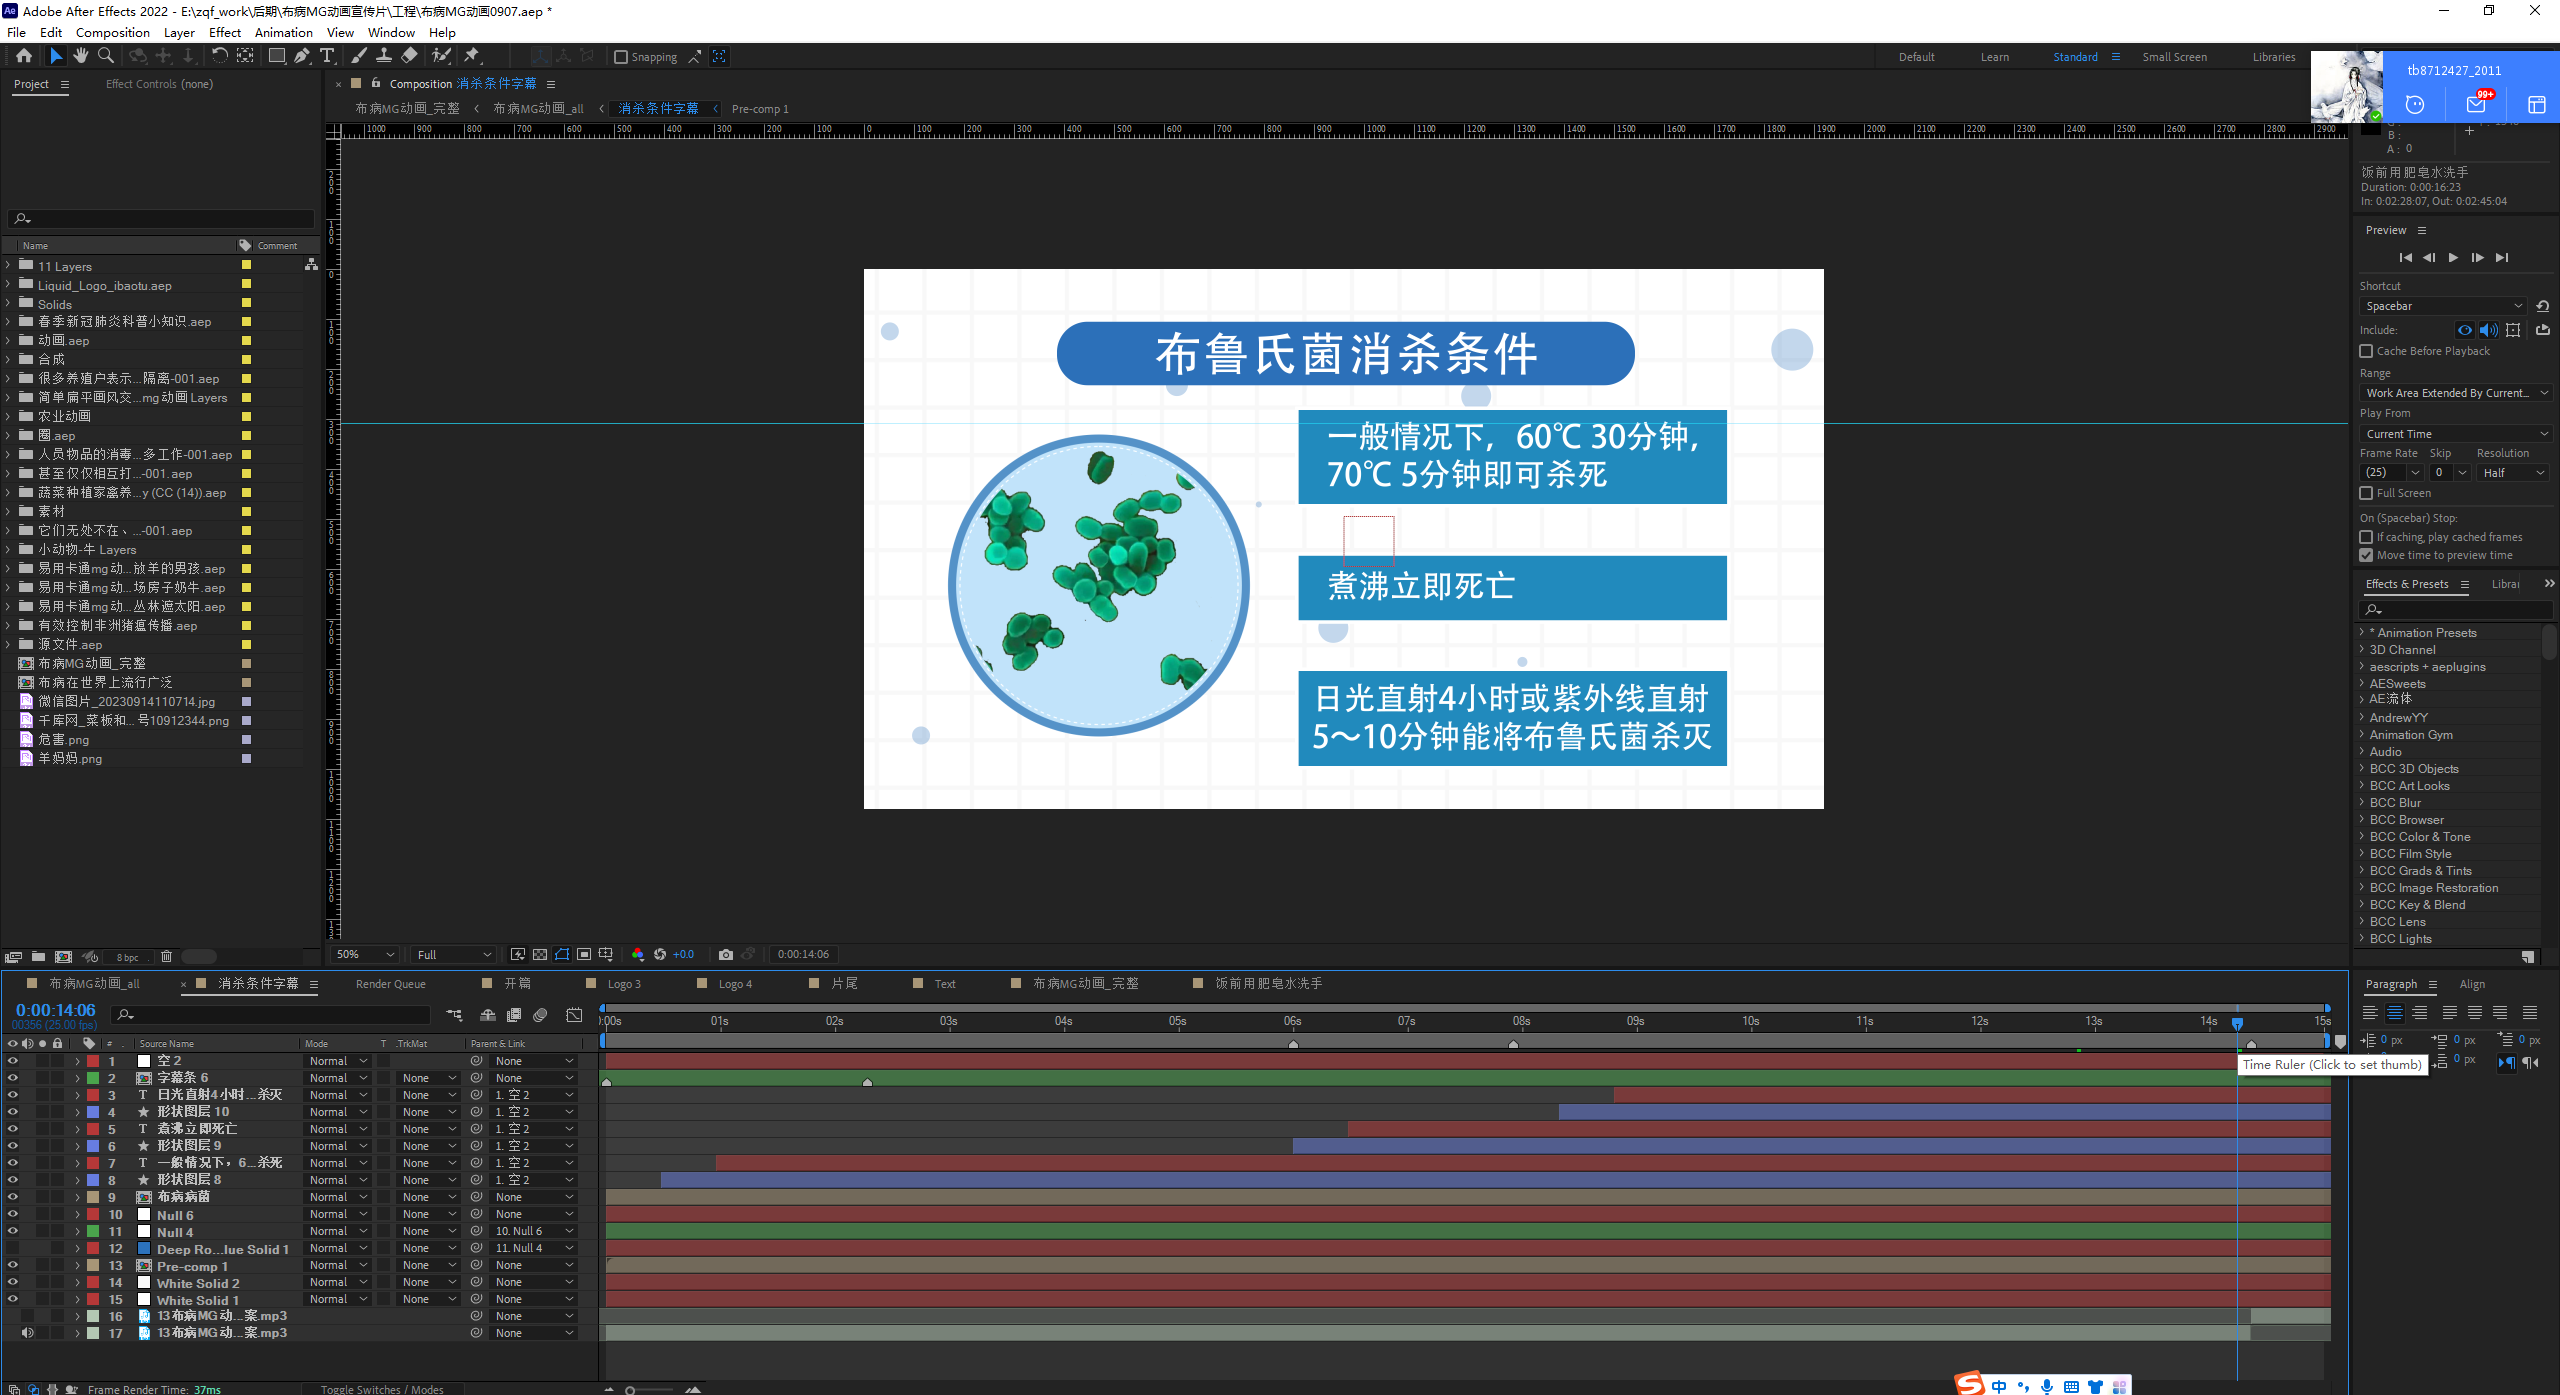Expand Animation Presets in Effects panel
The width and height of the screenshot is (2560, 1395).
coord(2363,632)
